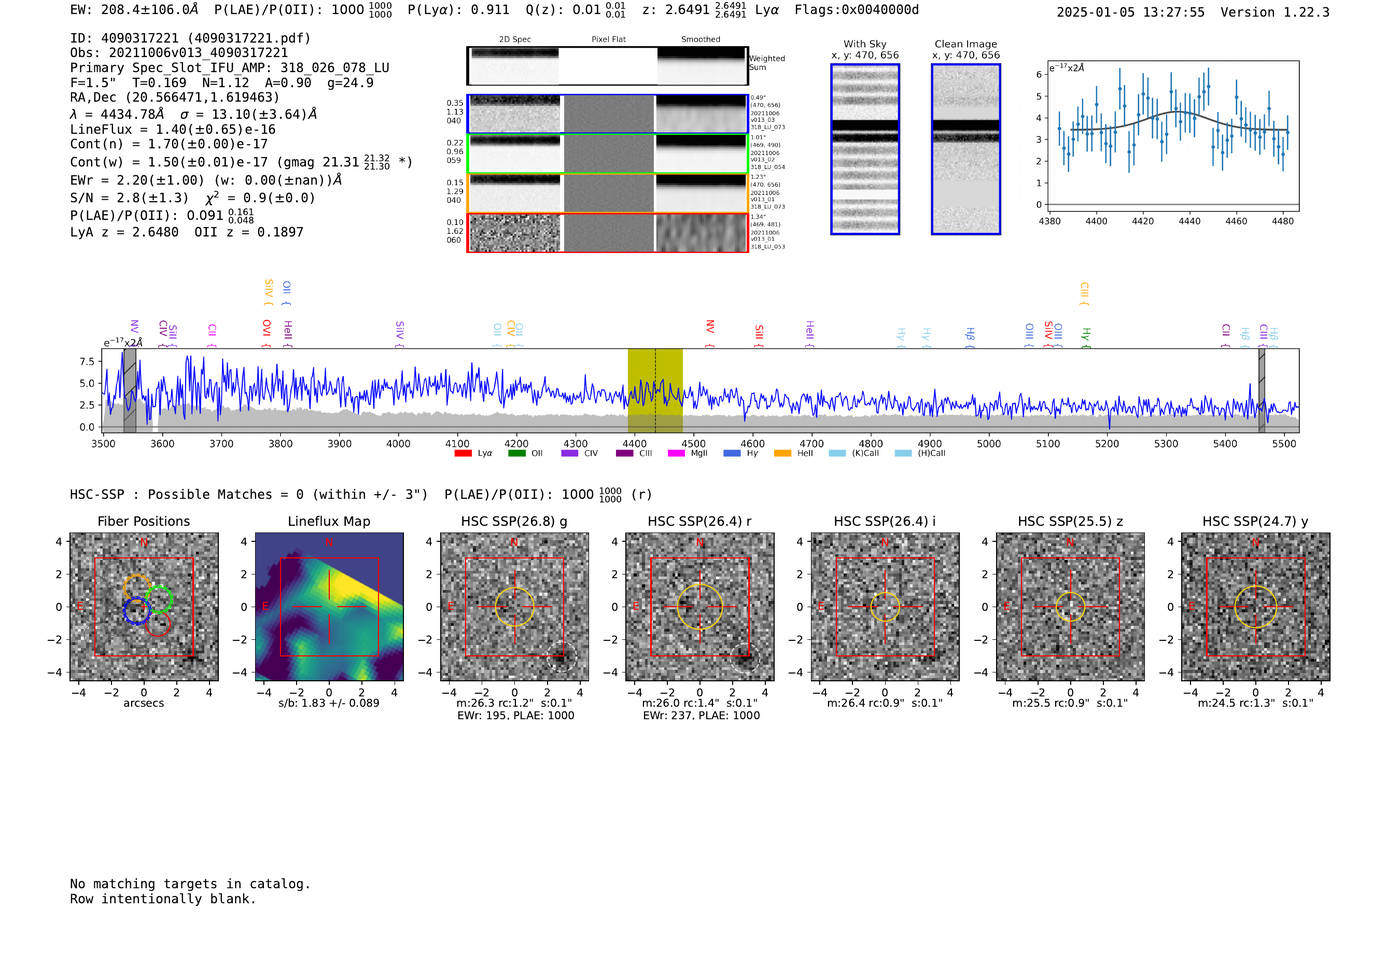
Task: Click the hatched gray band near 3550 Å
Action: coord(130,390)
